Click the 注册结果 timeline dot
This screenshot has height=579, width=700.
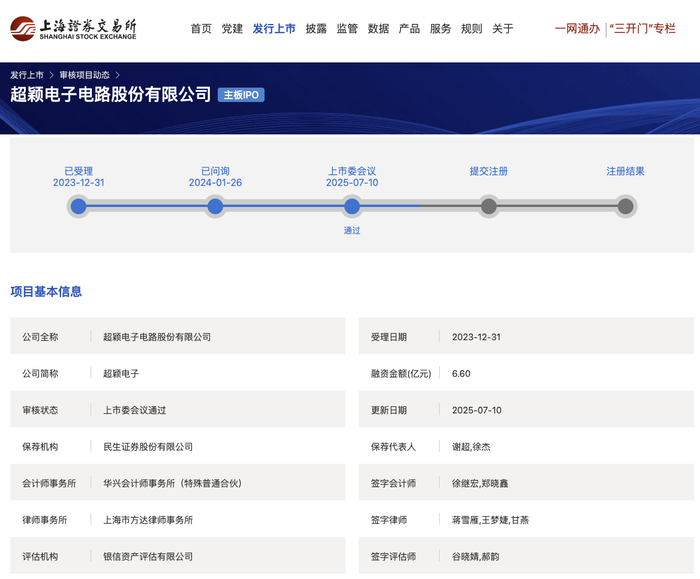[x=625, y=206]
